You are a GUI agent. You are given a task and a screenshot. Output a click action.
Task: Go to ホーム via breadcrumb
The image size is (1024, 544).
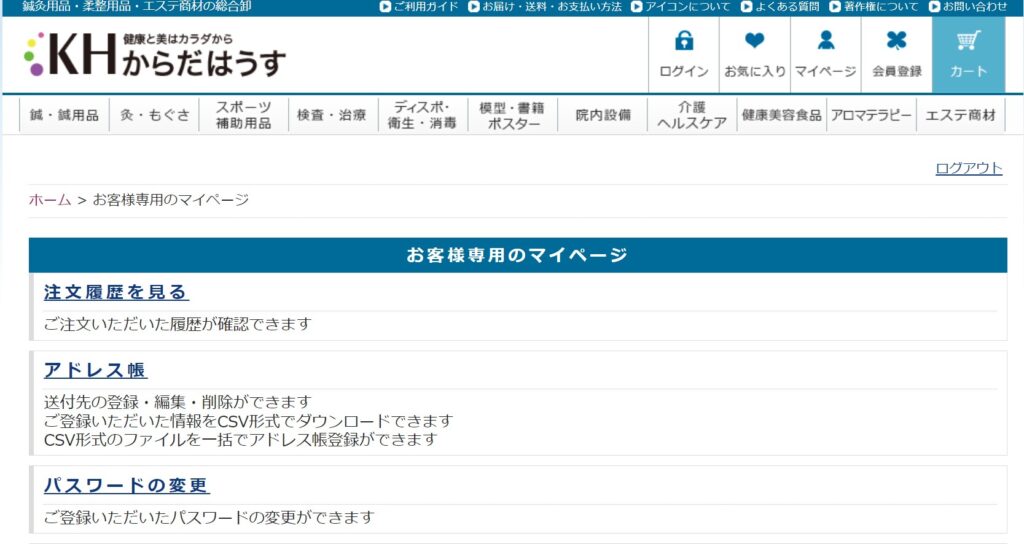[50, 200]
